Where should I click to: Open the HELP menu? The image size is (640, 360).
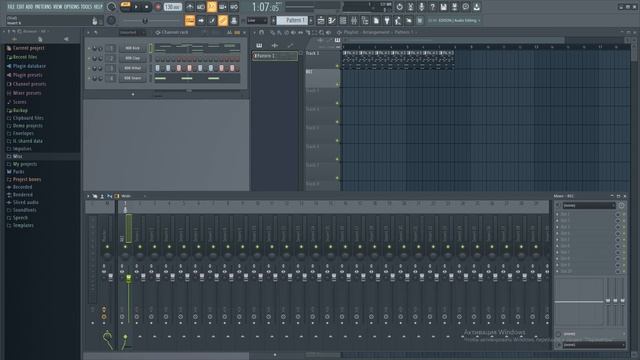pos(98,7)
